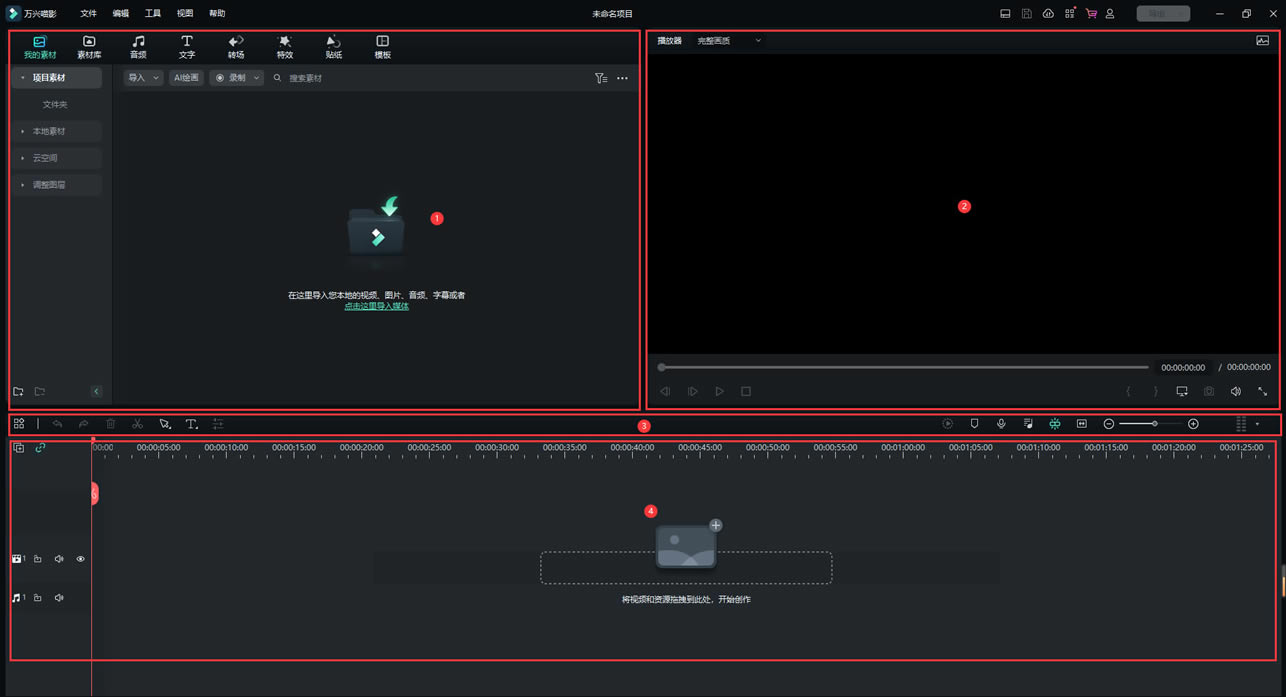
Task: Click the zoom-to-fit timeline icon
Action: (1081, 424)
